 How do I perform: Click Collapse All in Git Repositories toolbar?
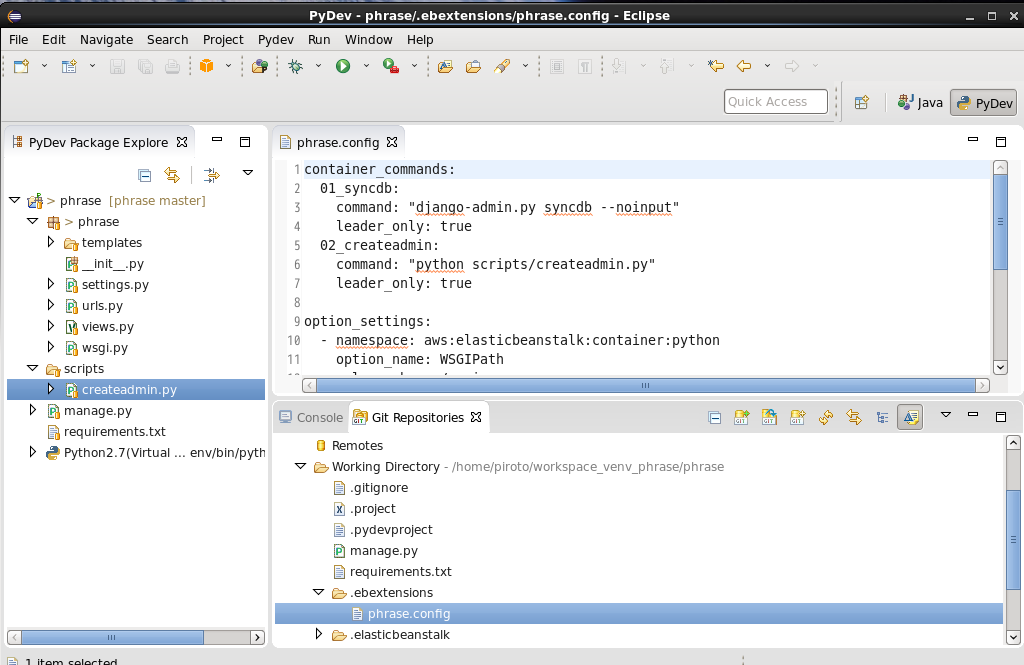point(714,418)
